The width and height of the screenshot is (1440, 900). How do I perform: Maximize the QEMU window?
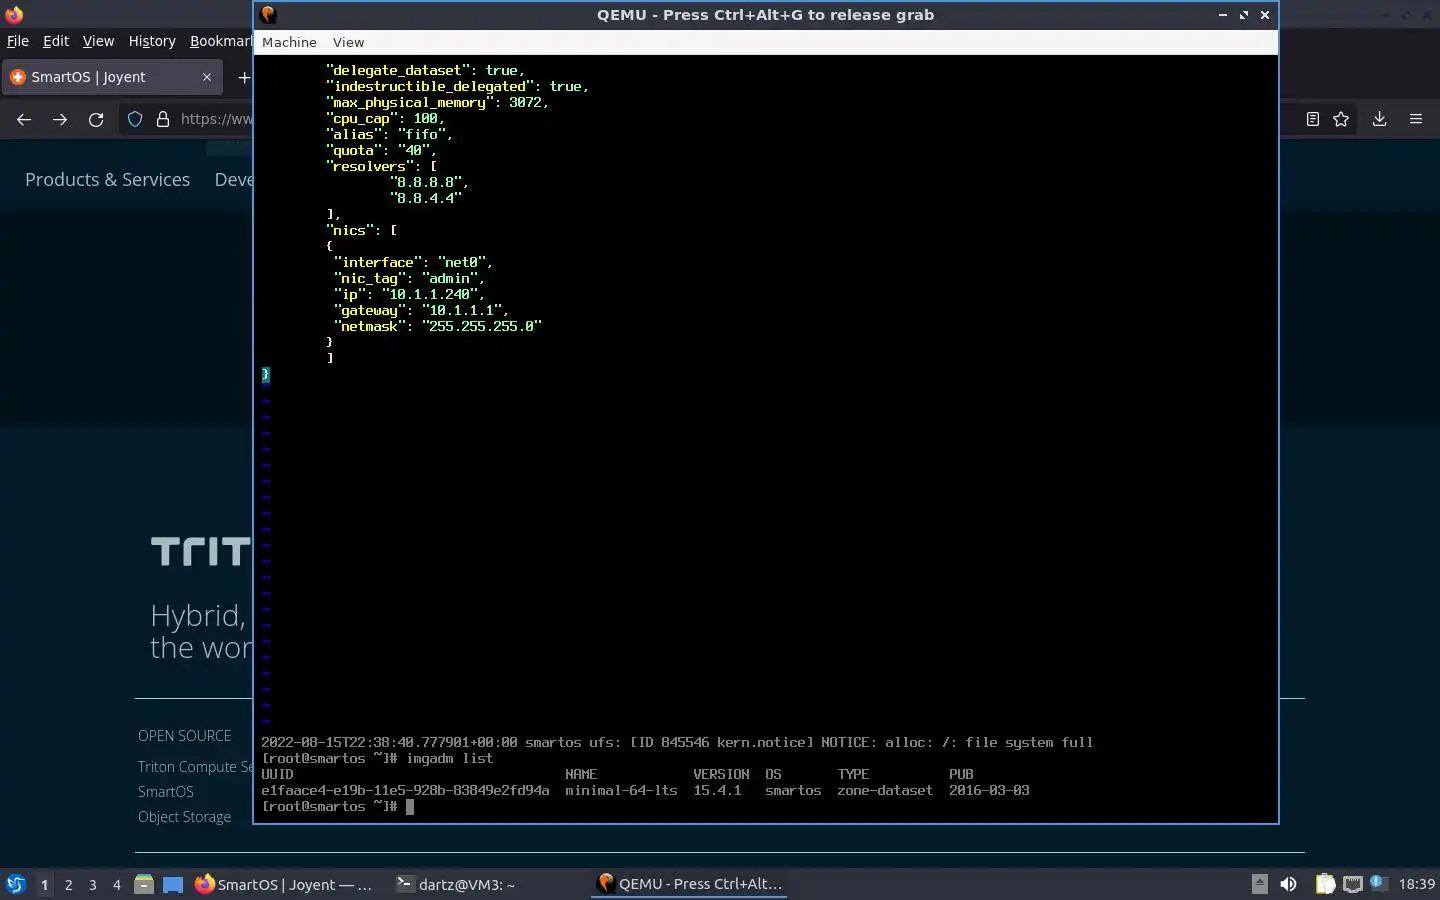click(1243, 15)
